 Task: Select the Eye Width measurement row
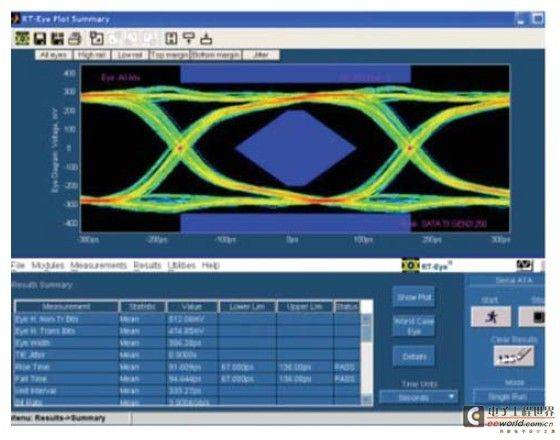pyautogui.click(x=187, y=343)
